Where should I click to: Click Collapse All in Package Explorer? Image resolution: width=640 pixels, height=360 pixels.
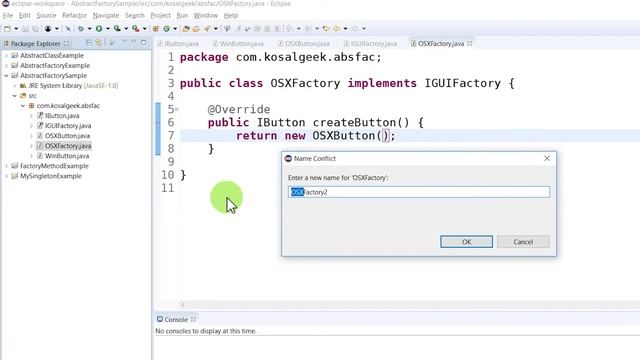tap(89, 42)
